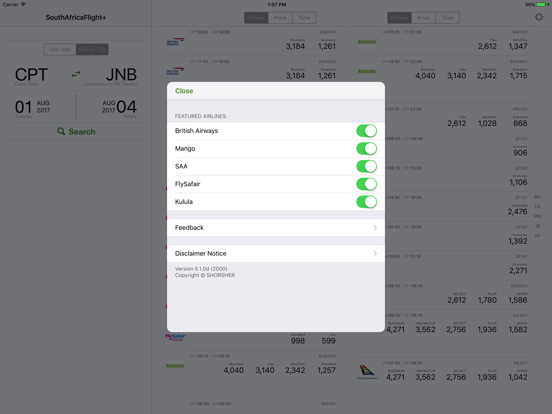Image resolution: width=552 pixels, height=414 pixels.
Task: Choose Economy fare 906 on JE123
Action: click(520, 151)
